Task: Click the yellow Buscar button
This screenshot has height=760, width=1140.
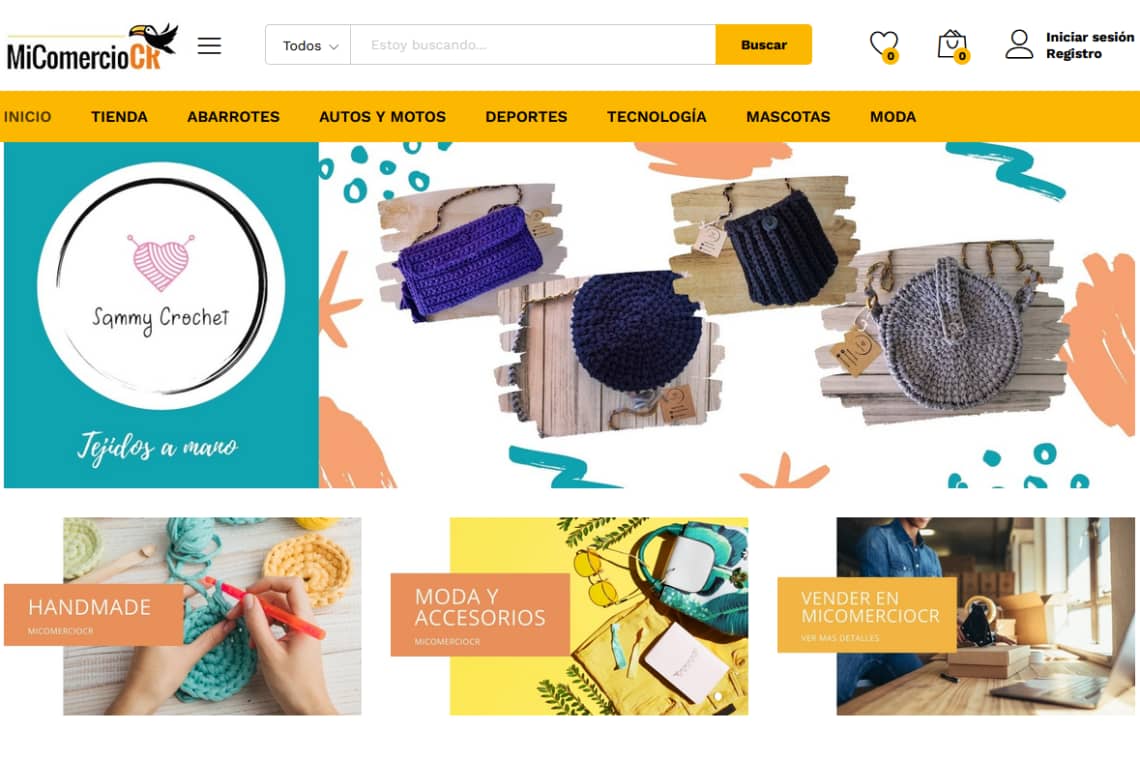Action: coord(763,44)
